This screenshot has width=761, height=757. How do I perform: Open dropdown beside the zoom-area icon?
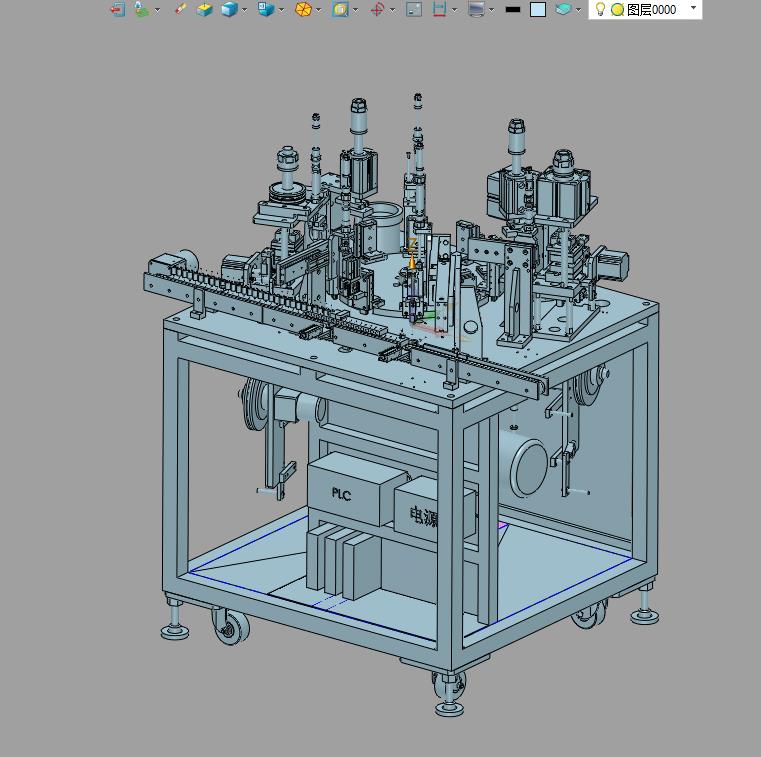pyautogui.click(x=356, y=10)
